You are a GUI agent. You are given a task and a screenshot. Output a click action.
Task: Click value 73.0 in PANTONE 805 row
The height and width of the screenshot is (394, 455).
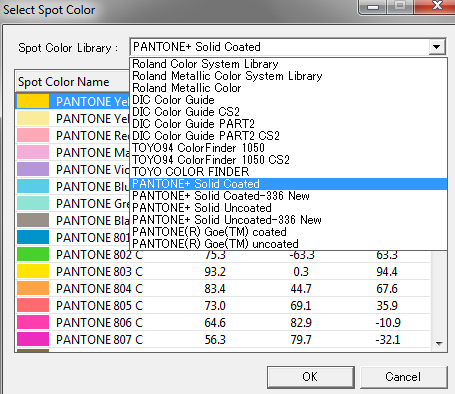click(215, 306)
